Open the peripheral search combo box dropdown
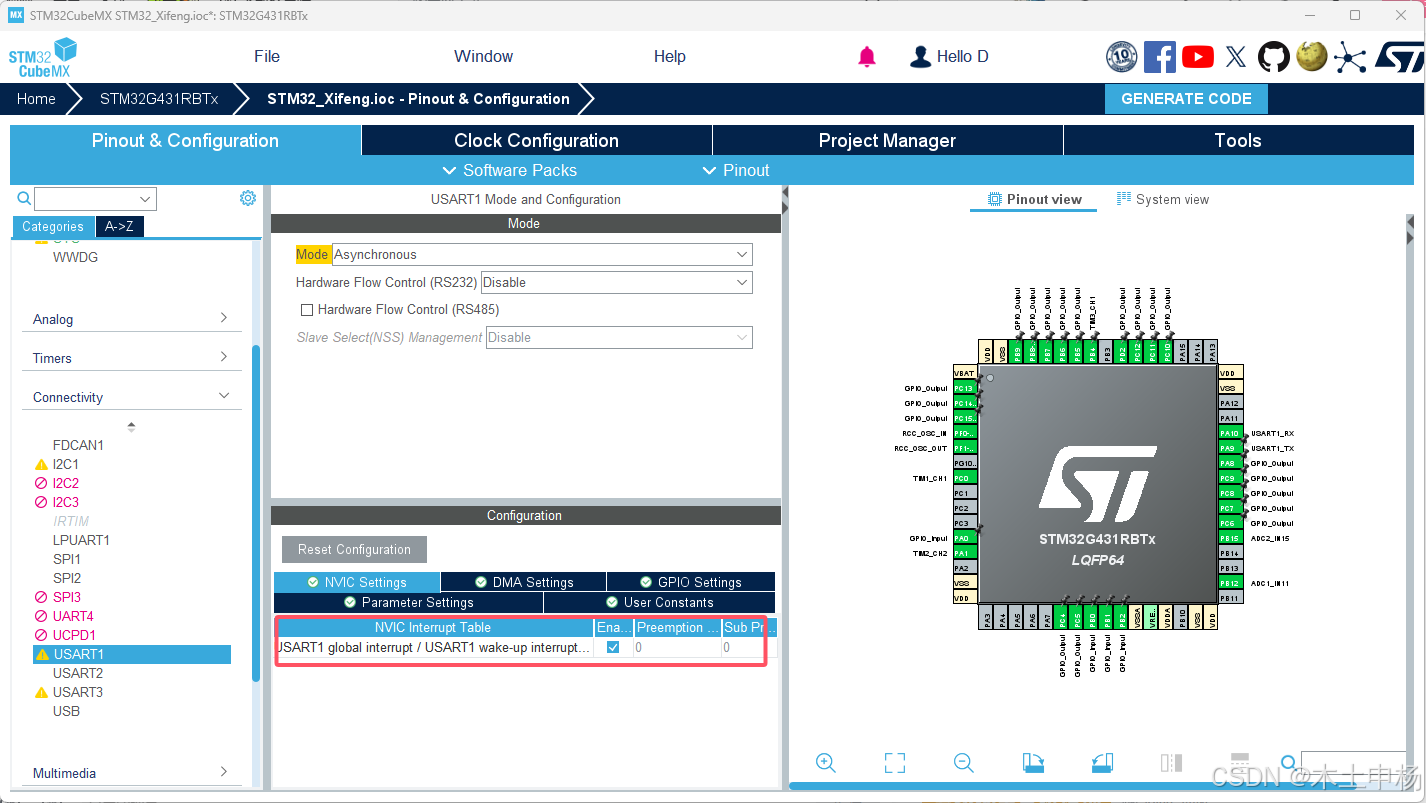 pyautogui.click(x=147, y=199)
